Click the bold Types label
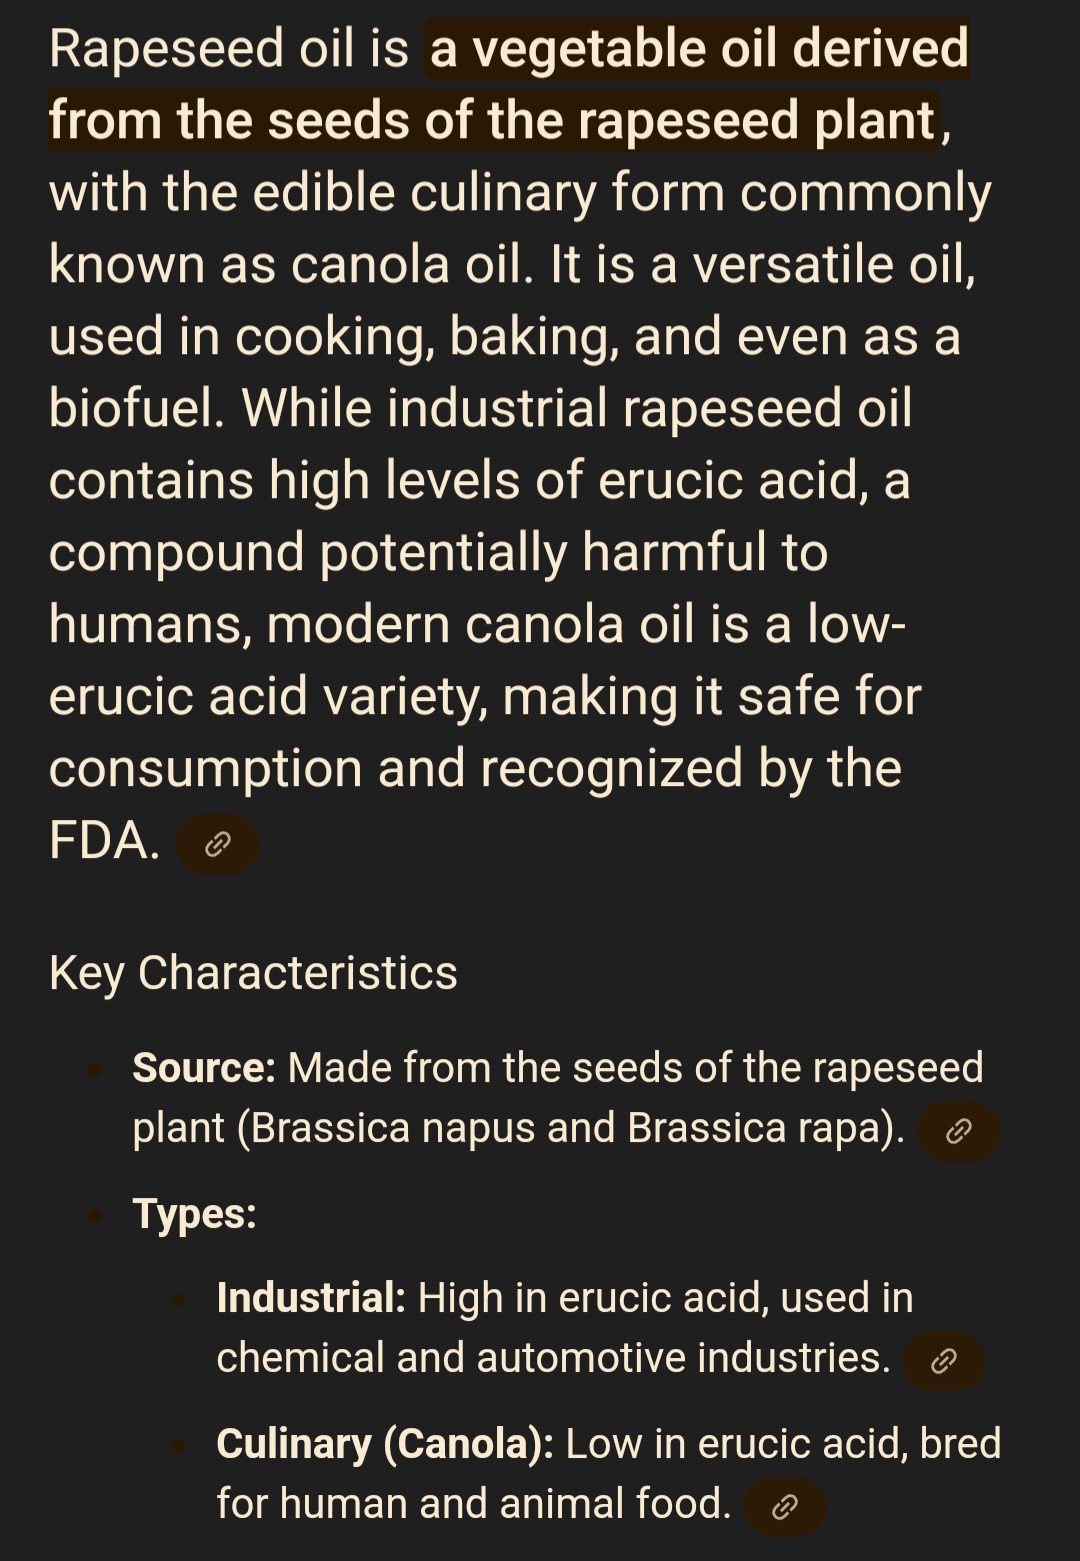1080x1561 pixels. 195,1214
